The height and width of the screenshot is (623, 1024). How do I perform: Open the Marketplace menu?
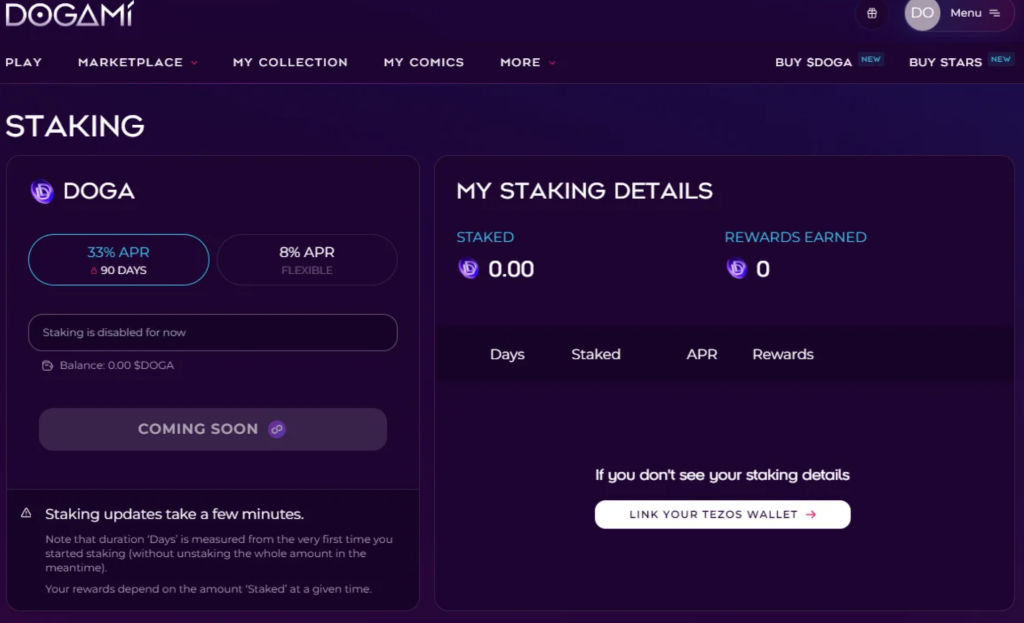pyautogui.click(x=131, y=63)
